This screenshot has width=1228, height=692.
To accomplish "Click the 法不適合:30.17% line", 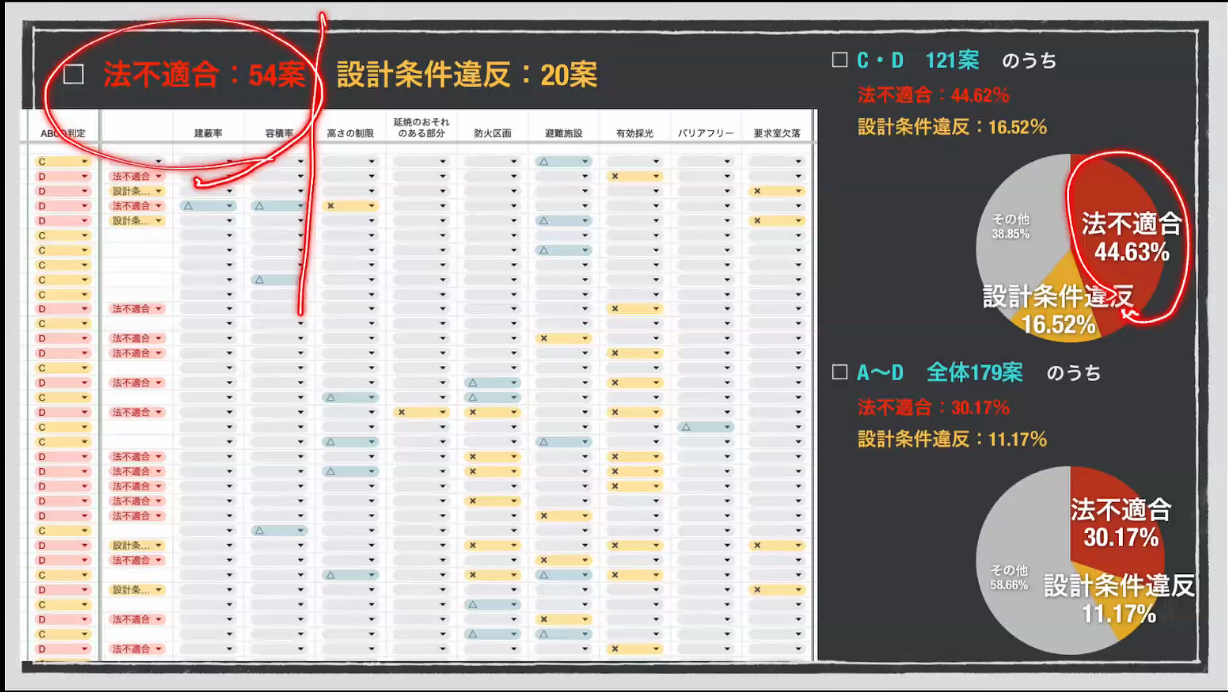I will click(933, 408).
